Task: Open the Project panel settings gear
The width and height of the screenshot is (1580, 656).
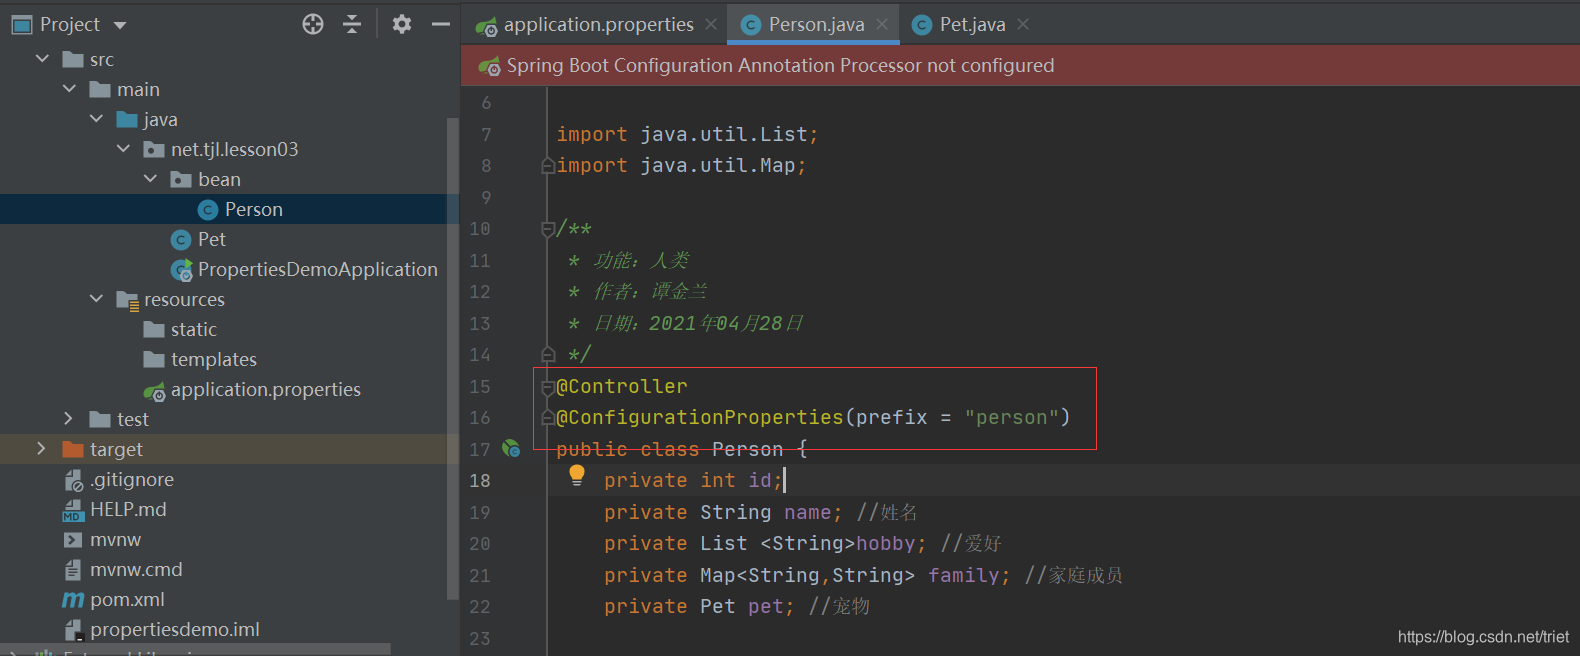Action: pyautogui.click(x=402, y=24)
